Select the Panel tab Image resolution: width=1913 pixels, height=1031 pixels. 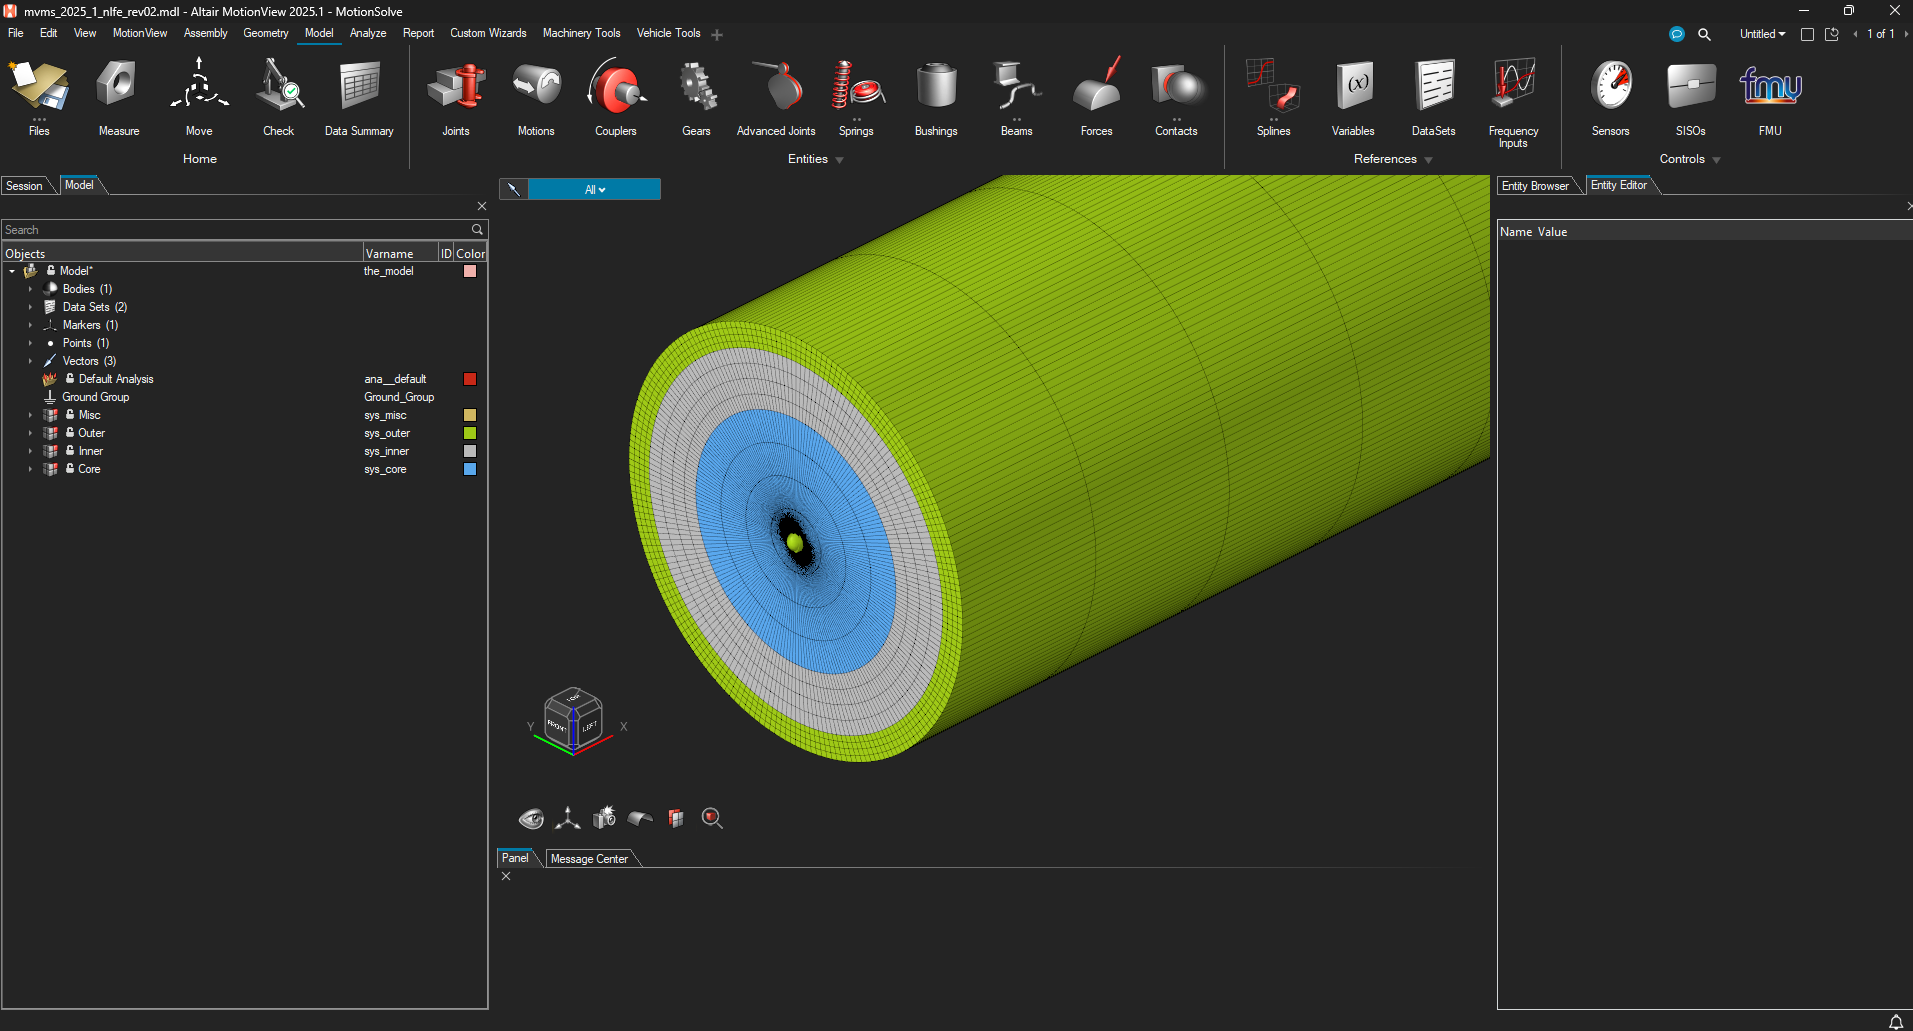pos(515,858)
